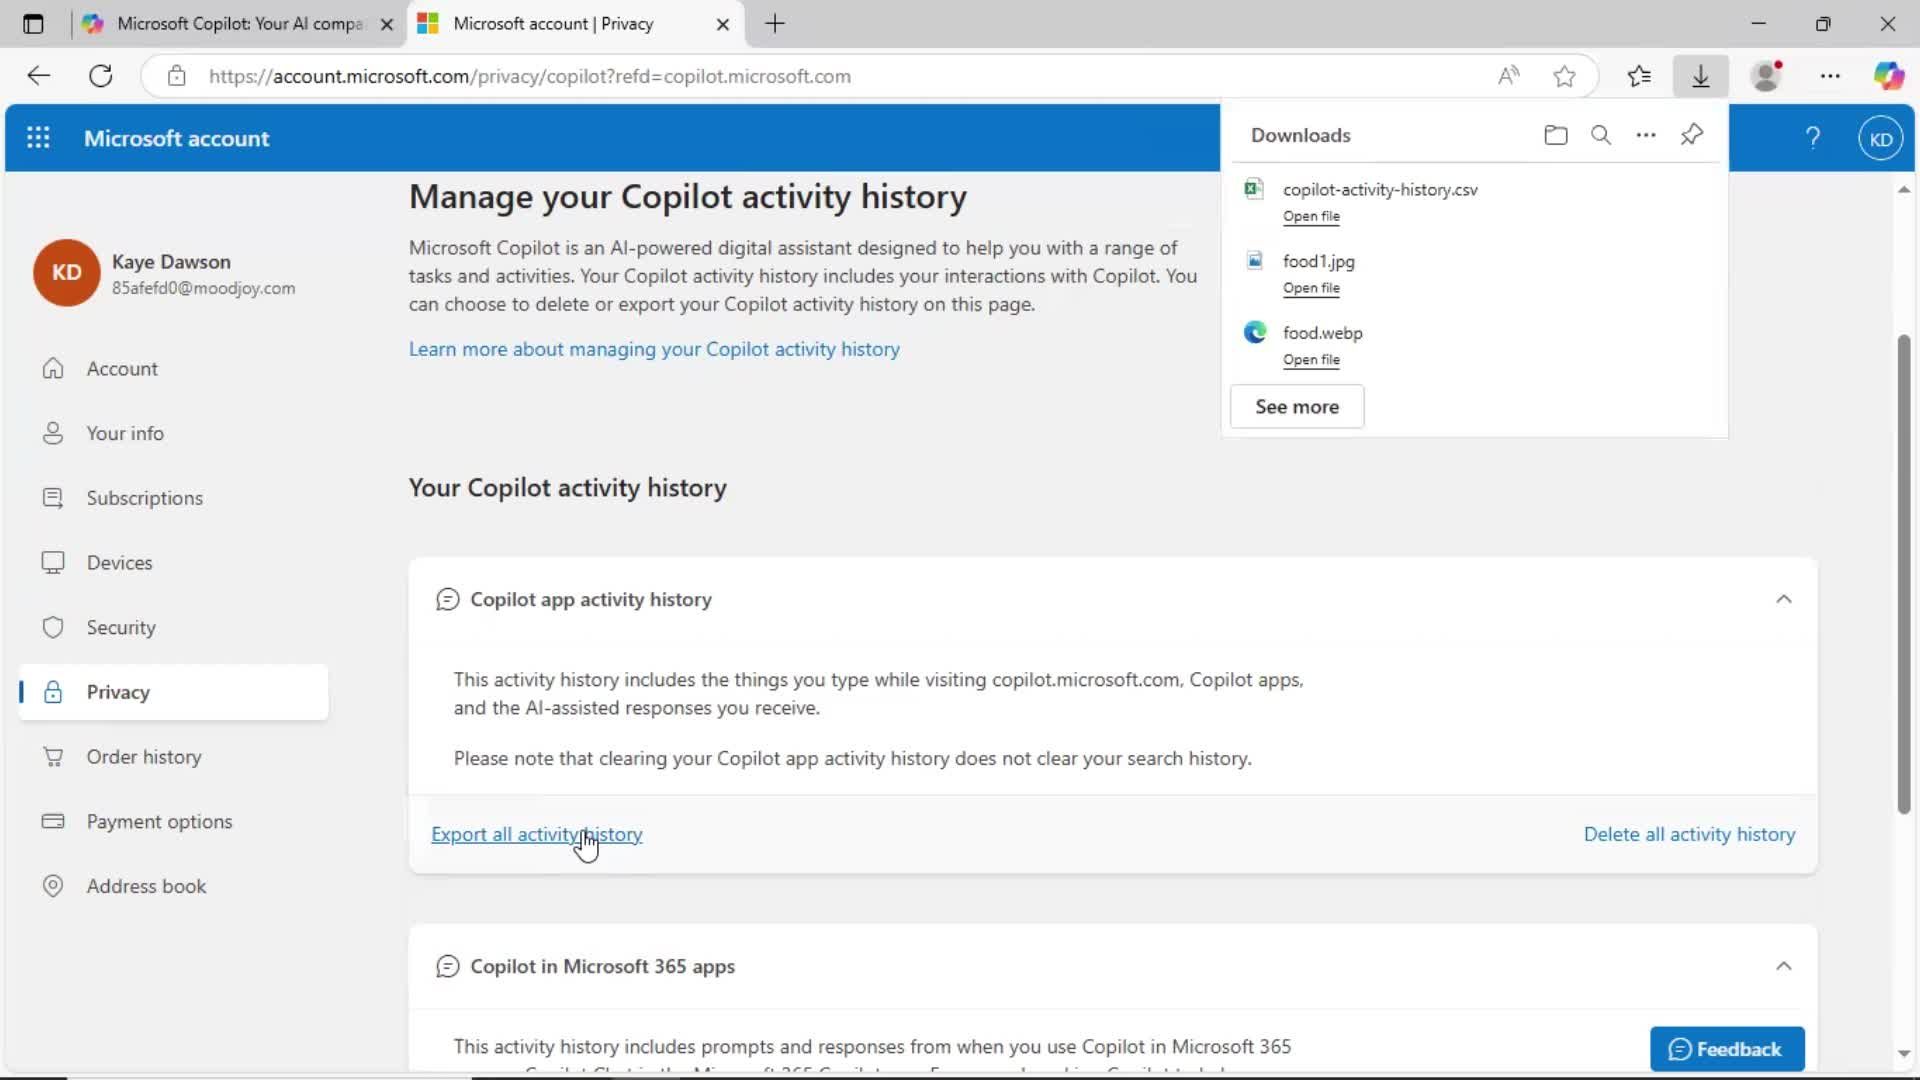This screenshot has width=1920, height=1080.
Task: Close the Microsoft Copilot tab
Action: point(387,24)
